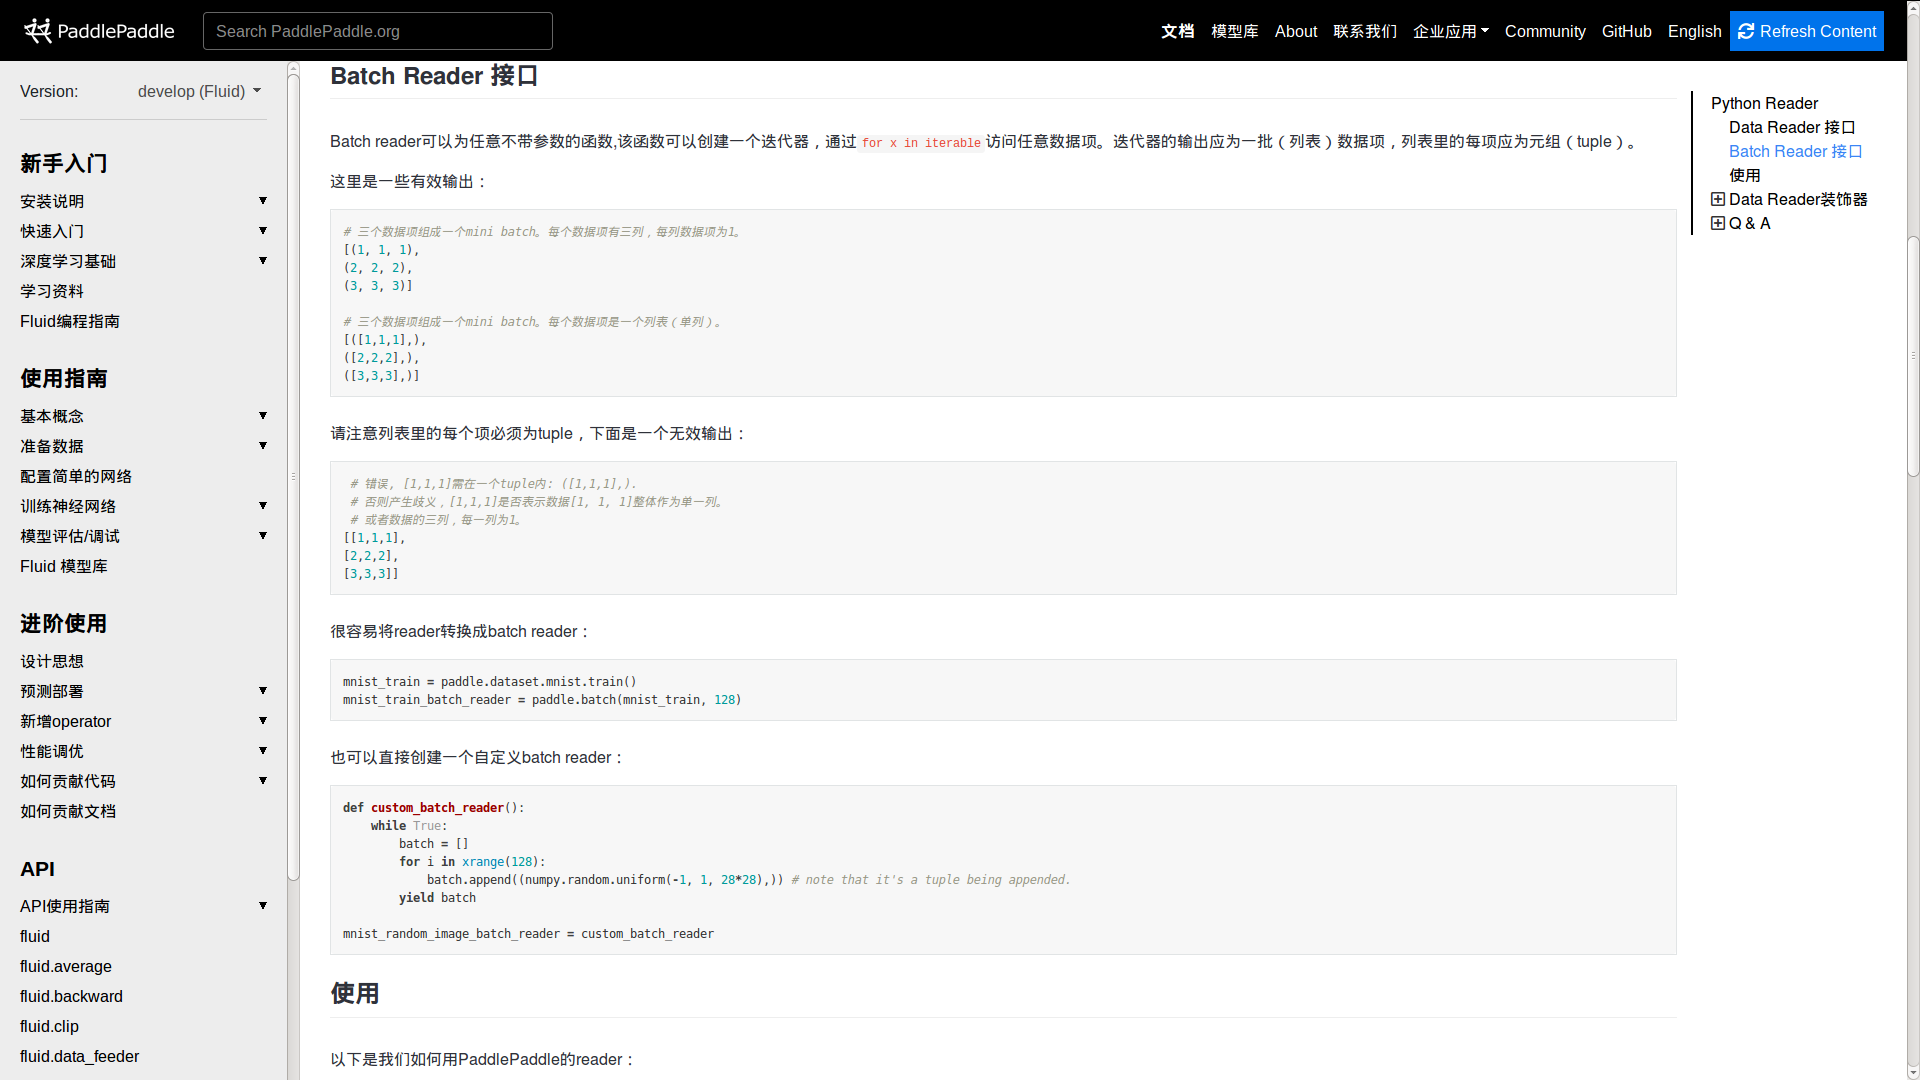Open the GitHub nav link
The height and width of the screenshot is (1080, 1920).
pos(1626,31)
